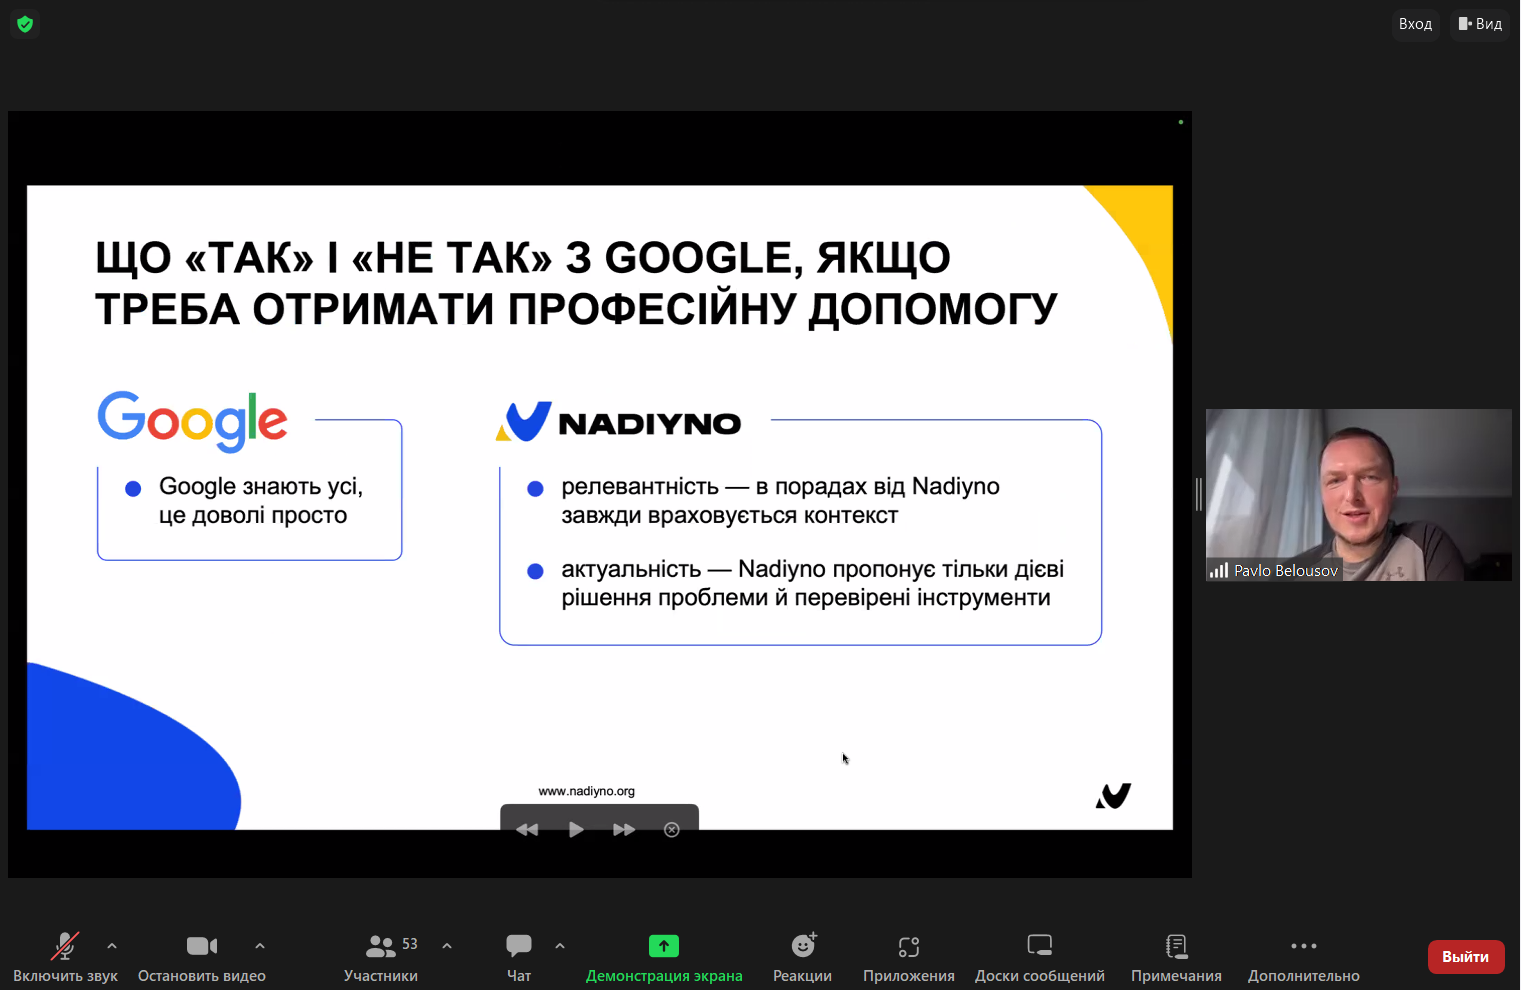The width and height of the screenshot is (1521, 990).
Task: Select Pavlo Belousov's video thumbnail
Action: coord(1359,495)
